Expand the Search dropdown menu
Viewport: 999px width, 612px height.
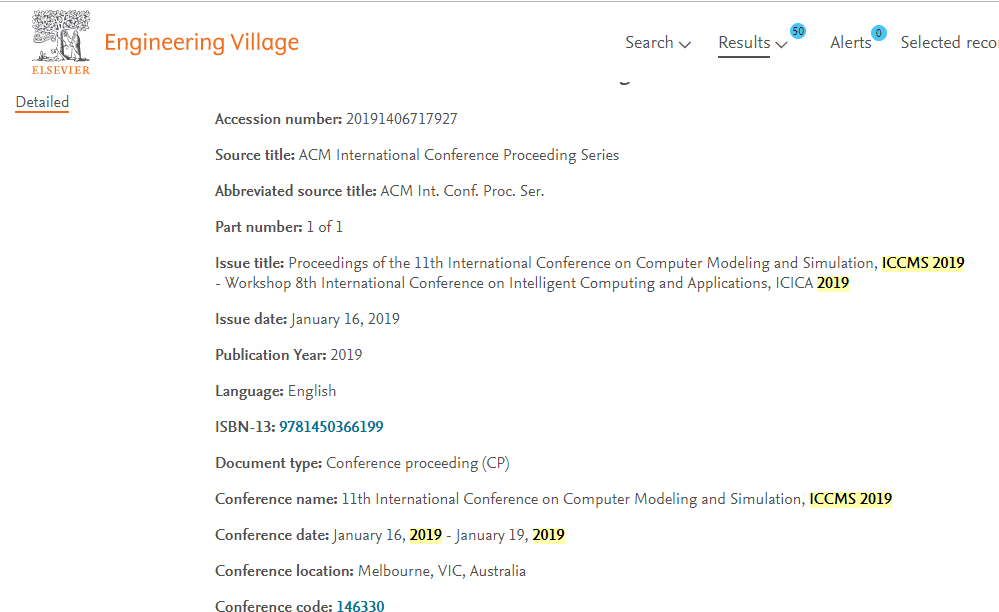coord(658,43)
